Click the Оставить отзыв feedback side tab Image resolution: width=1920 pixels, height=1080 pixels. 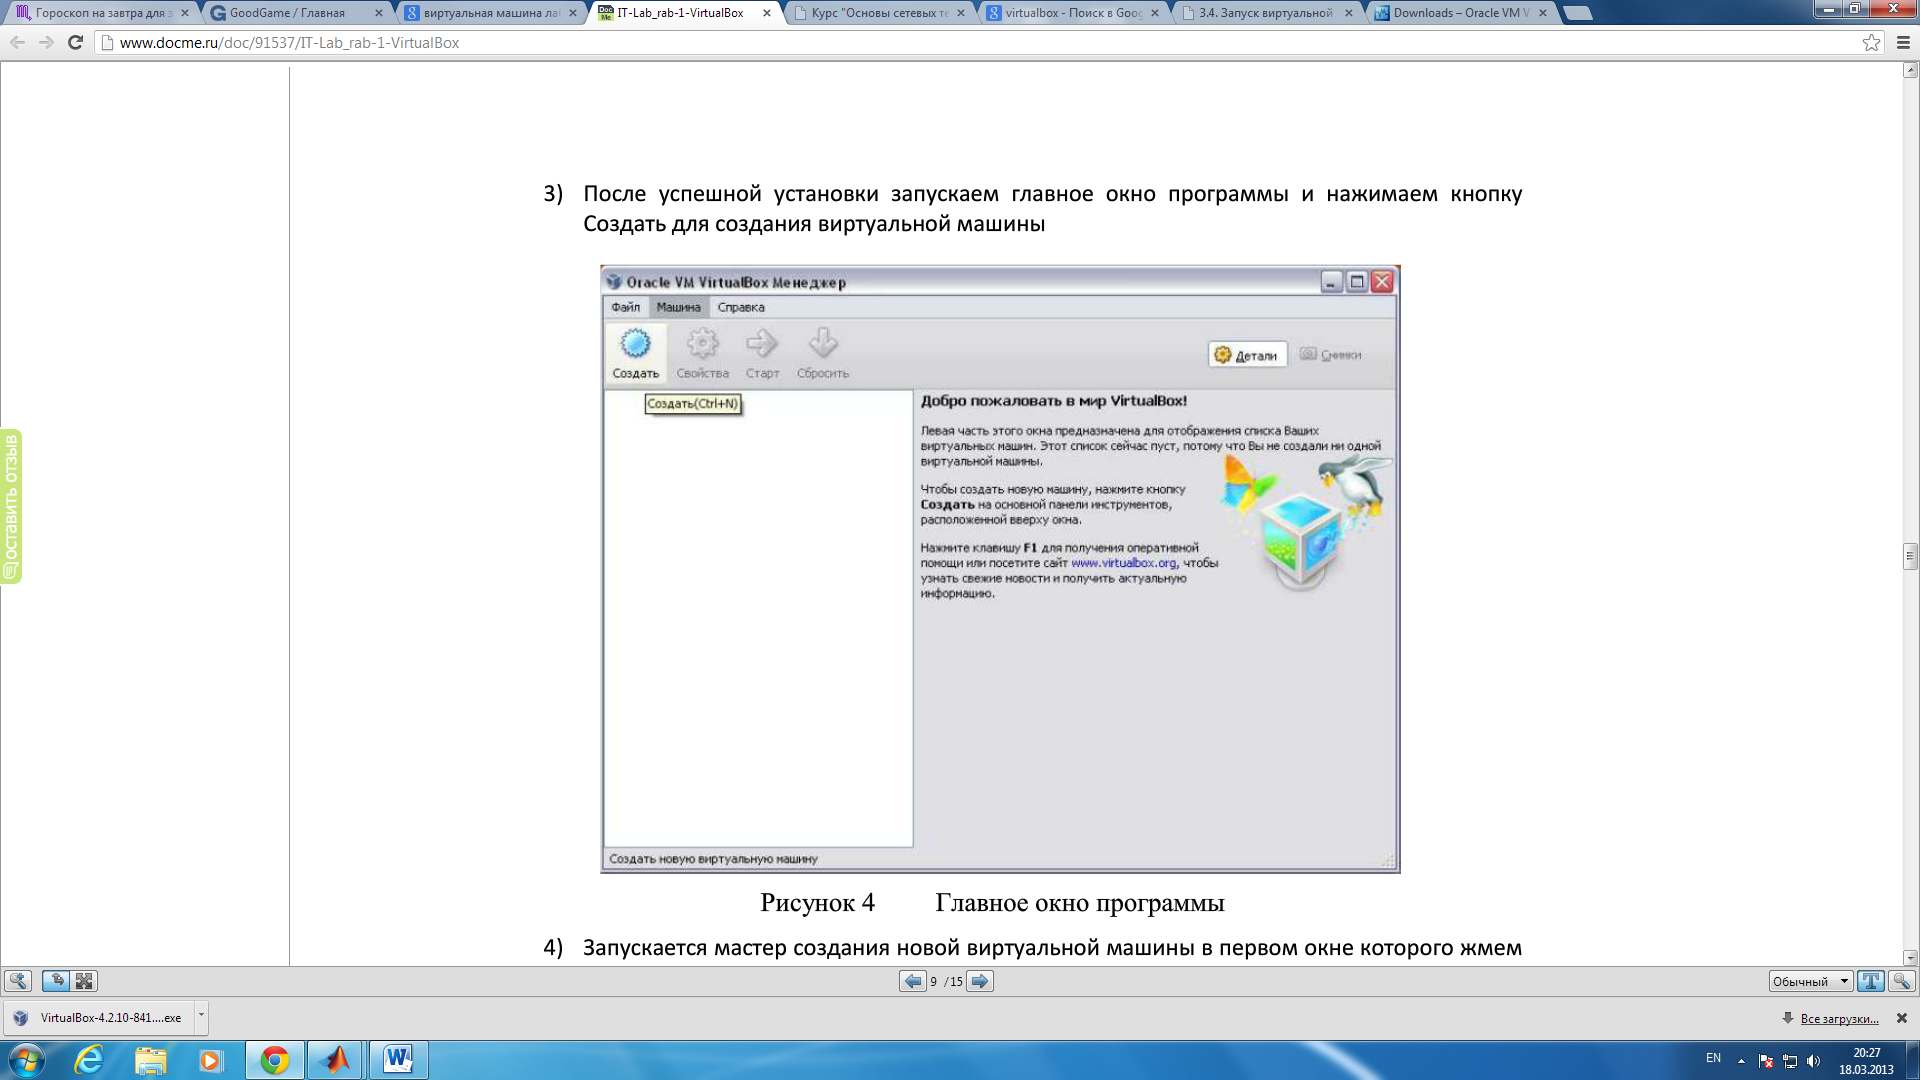11,506
